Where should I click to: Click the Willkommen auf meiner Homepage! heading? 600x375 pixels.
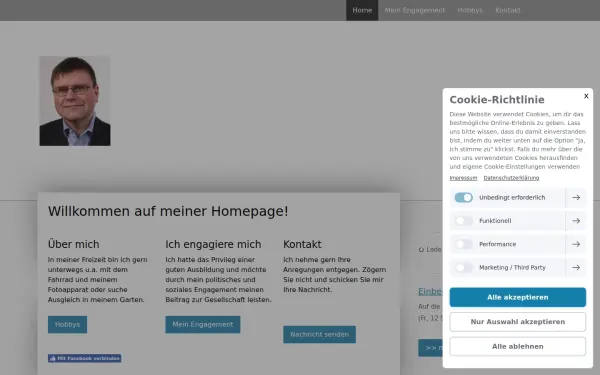tap(168, 211)
